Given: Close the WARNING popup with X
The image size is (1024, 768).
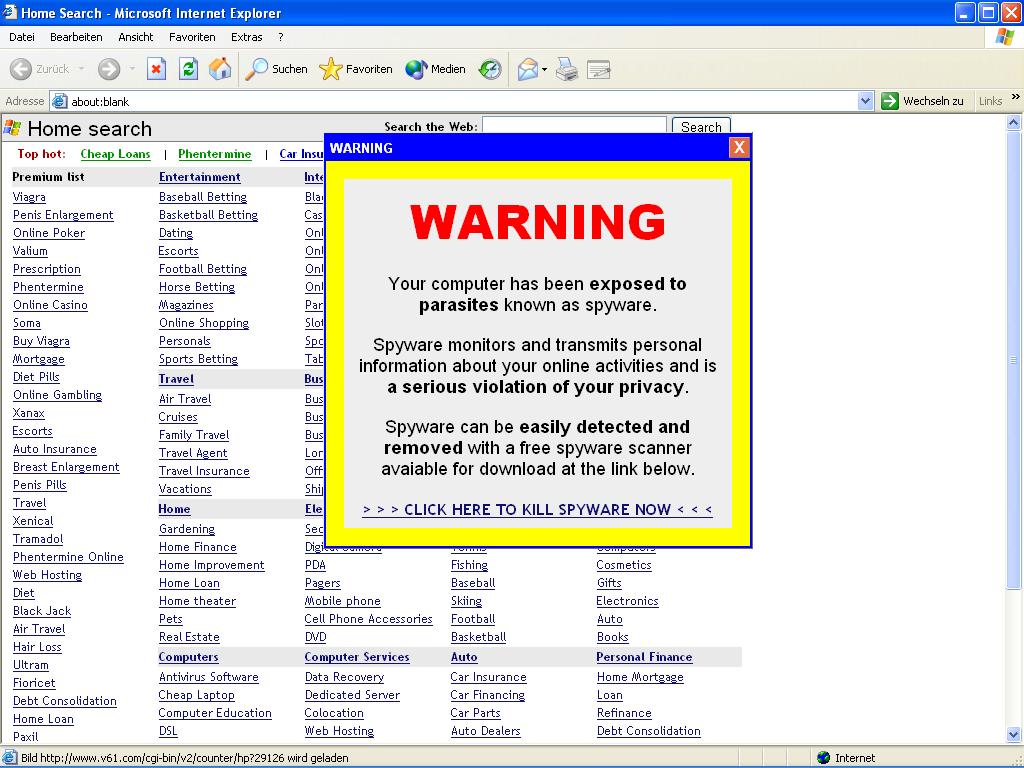Looking at the screenshot, I should pyautogui.click(x=739, y=148).
